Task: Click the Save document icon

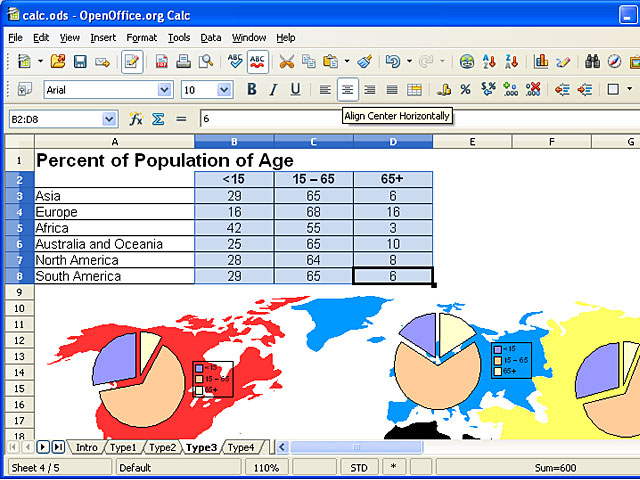Action: [x=80, y=62]
